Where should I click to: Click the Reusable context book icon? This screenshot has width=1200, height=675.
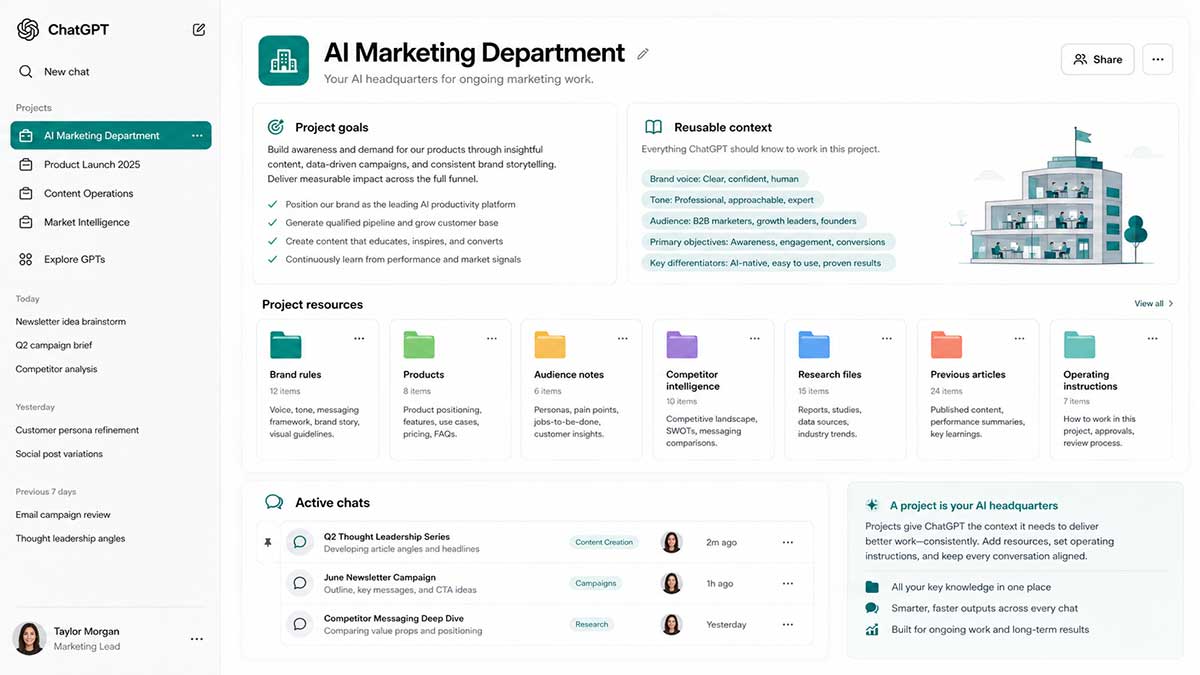653,127
